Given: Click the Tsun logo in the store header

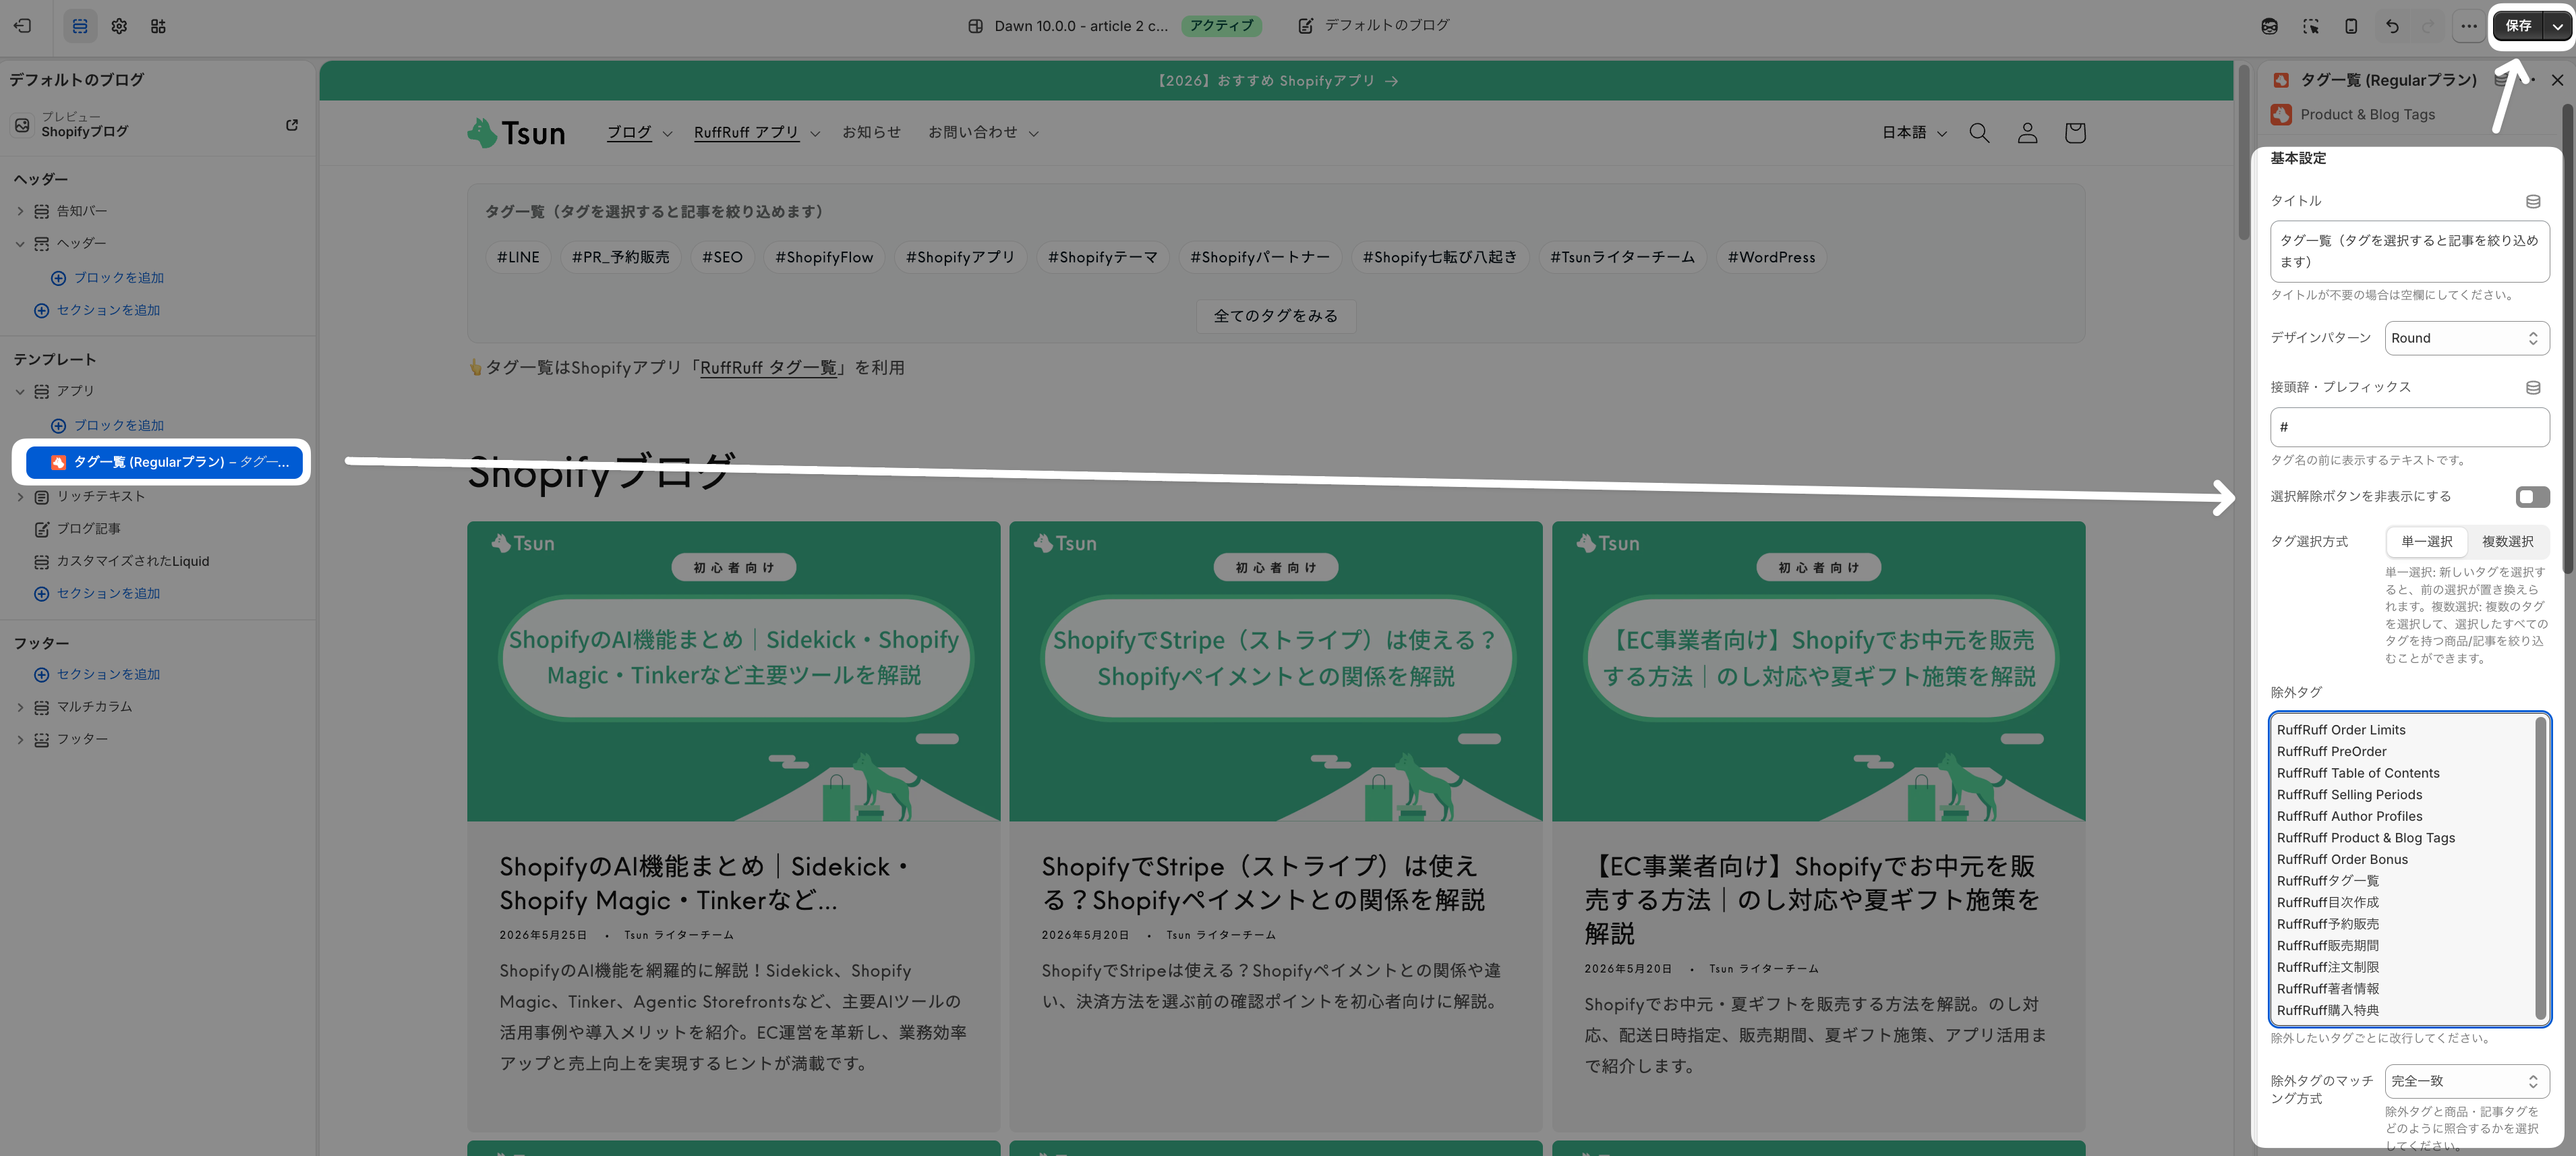Looking at the screenshot, I should [516, 133].
